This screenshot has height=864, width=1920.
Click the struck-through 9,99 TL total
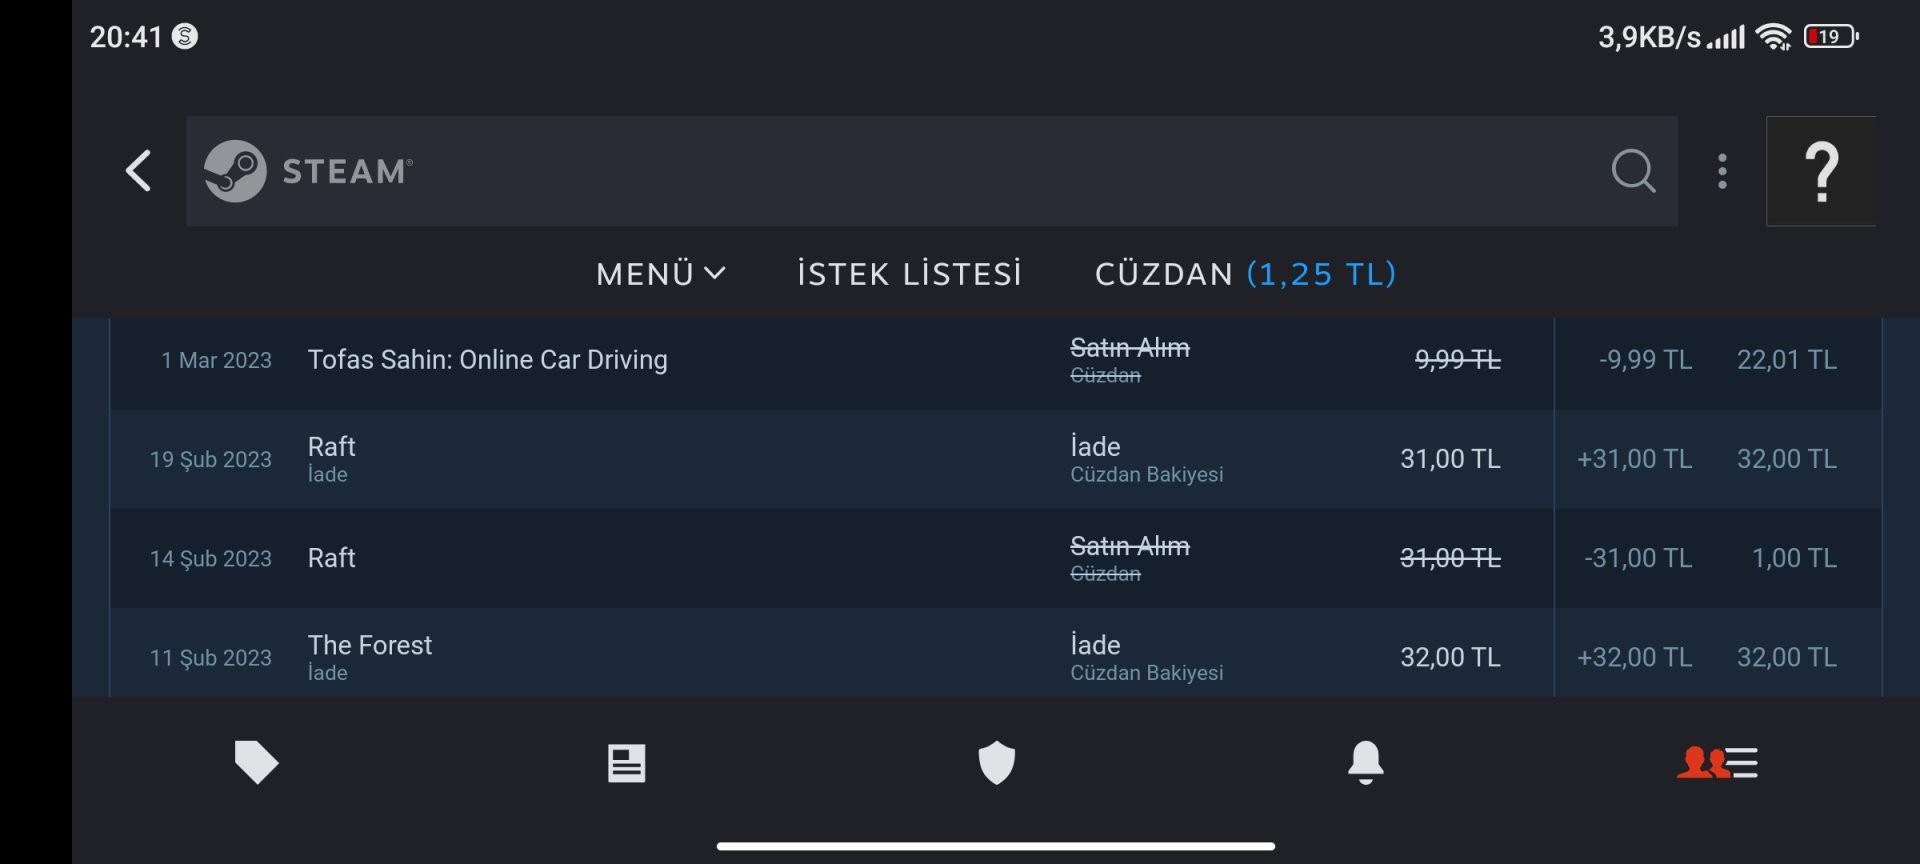click(x=1458, y=360)
